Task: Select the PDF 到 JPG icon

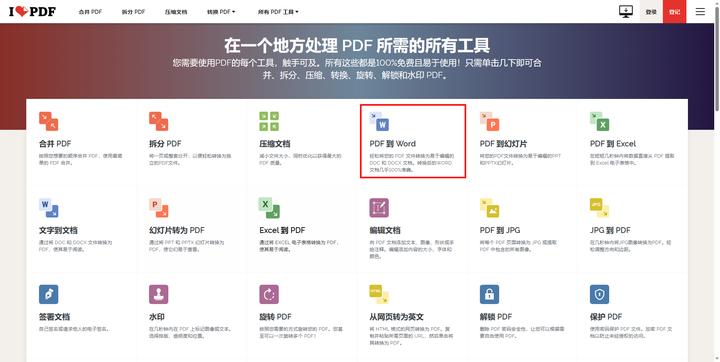Action: pos(489,208)
